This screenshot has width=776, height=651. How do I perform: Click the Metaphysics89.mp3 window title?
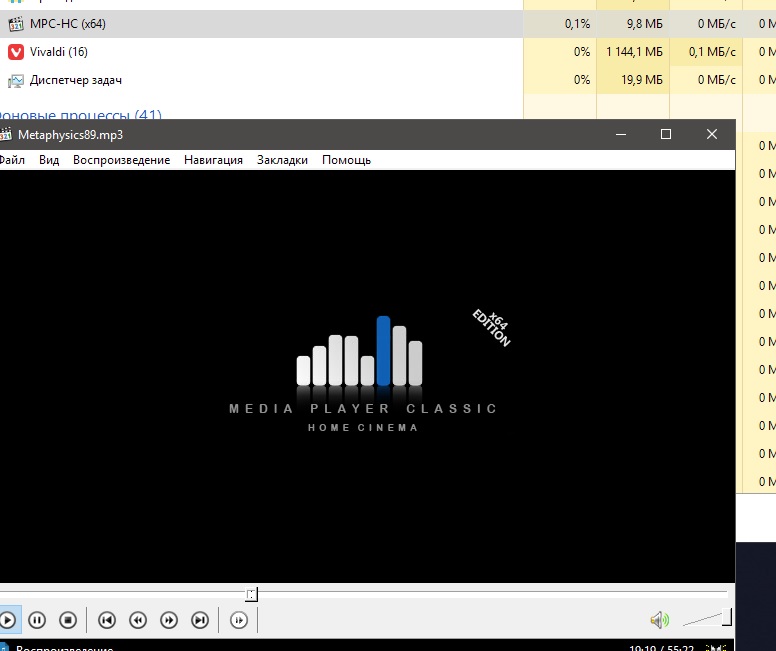(x=70, y=135)
